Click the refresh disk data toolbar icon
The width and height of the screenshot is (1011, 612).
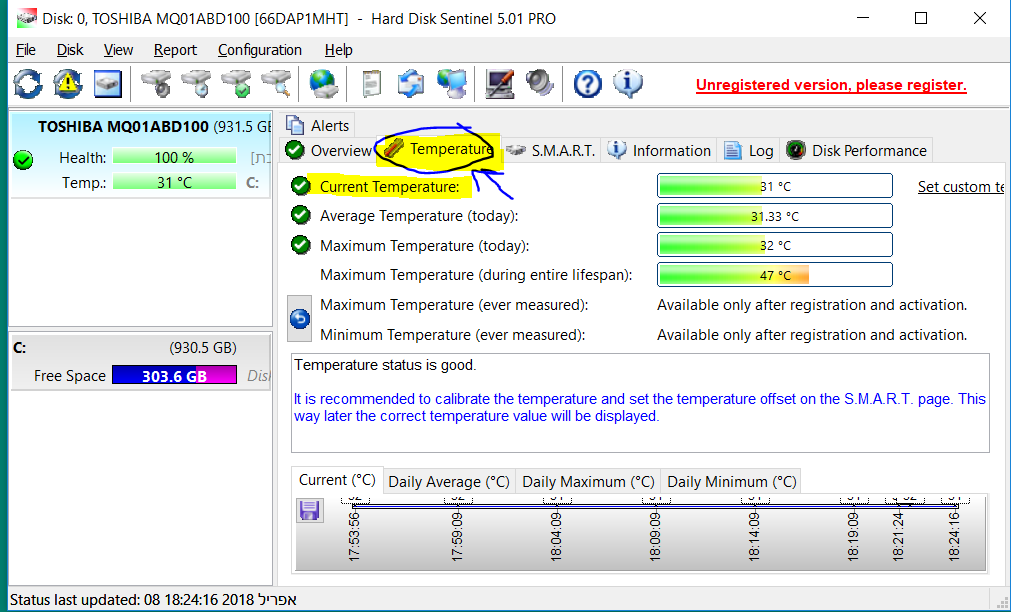coord(28,84)
